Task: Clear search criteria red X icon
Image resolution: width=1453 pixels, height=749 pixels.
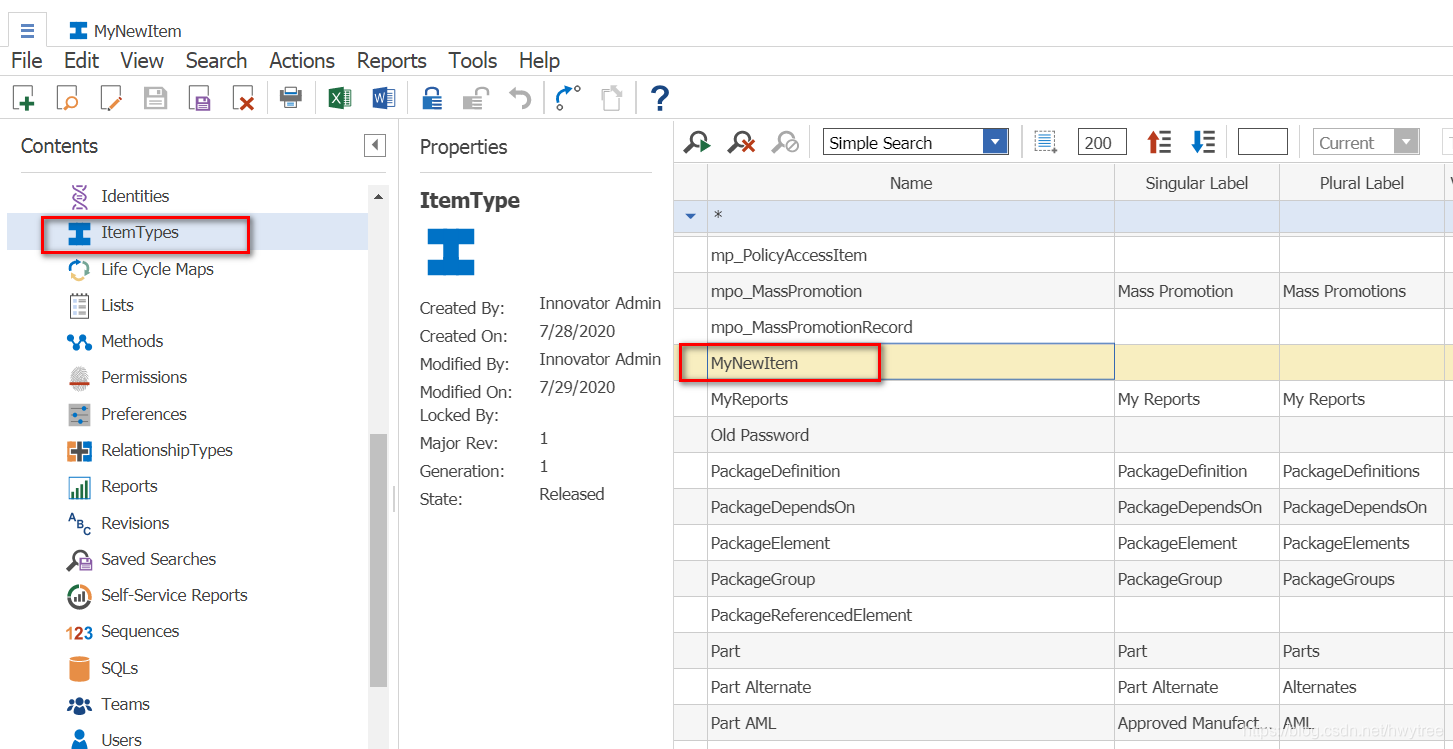Action: click(741, 143)
